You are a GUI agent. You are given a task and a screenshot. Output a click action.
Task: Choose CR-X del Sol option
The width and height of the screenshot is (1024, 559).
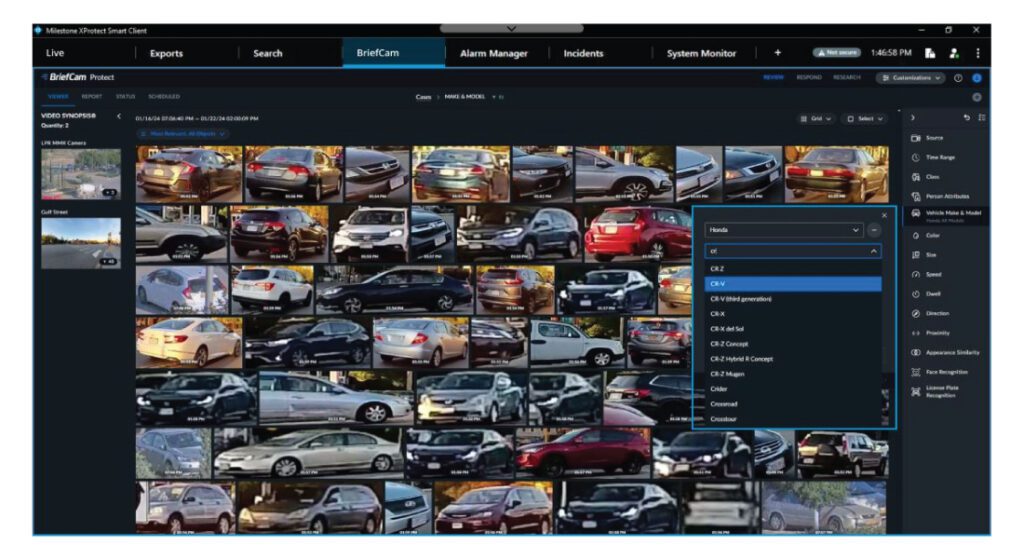point(793,328)
